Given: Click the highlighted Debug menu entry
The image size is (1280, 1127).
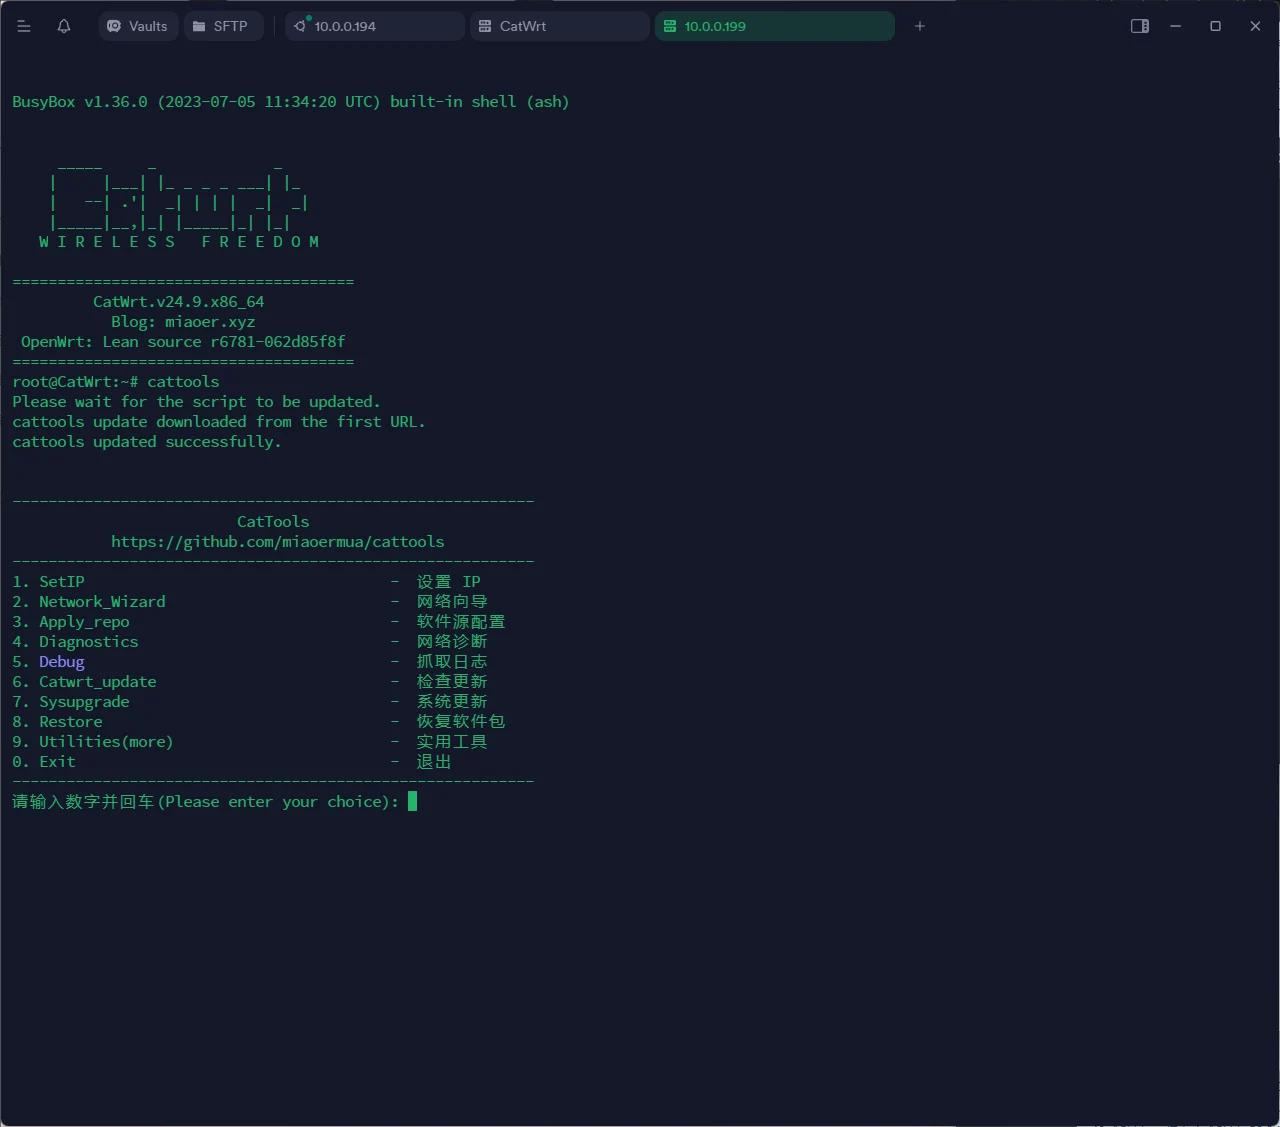Looking at the screenshot, I should [61, 662].
